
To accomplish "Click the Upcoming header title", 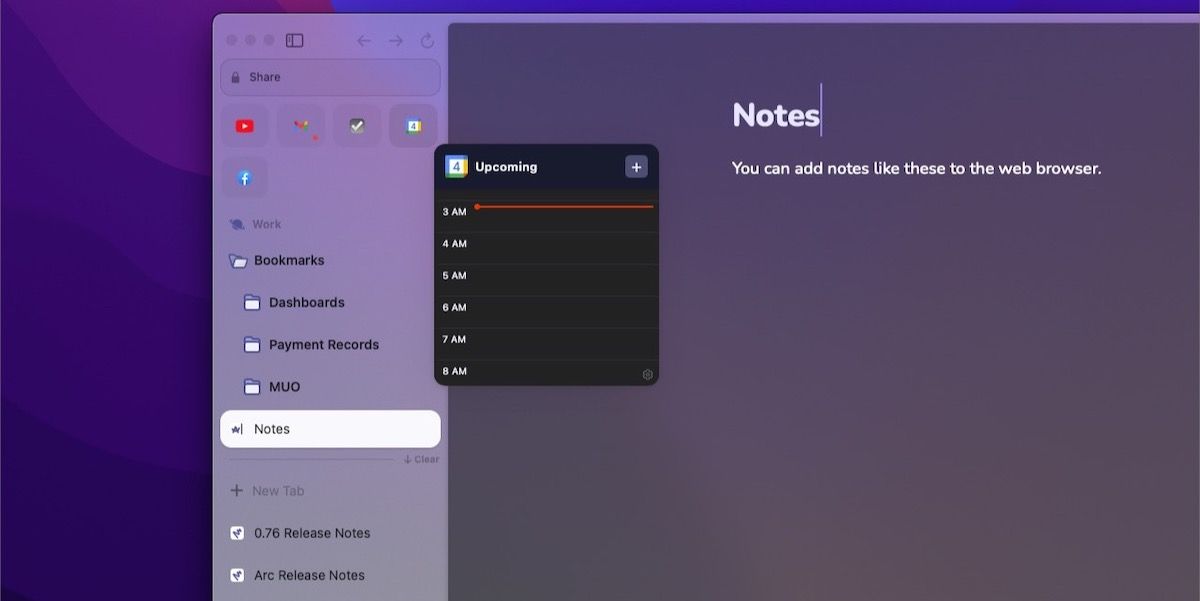I will [x=506, y=167].
